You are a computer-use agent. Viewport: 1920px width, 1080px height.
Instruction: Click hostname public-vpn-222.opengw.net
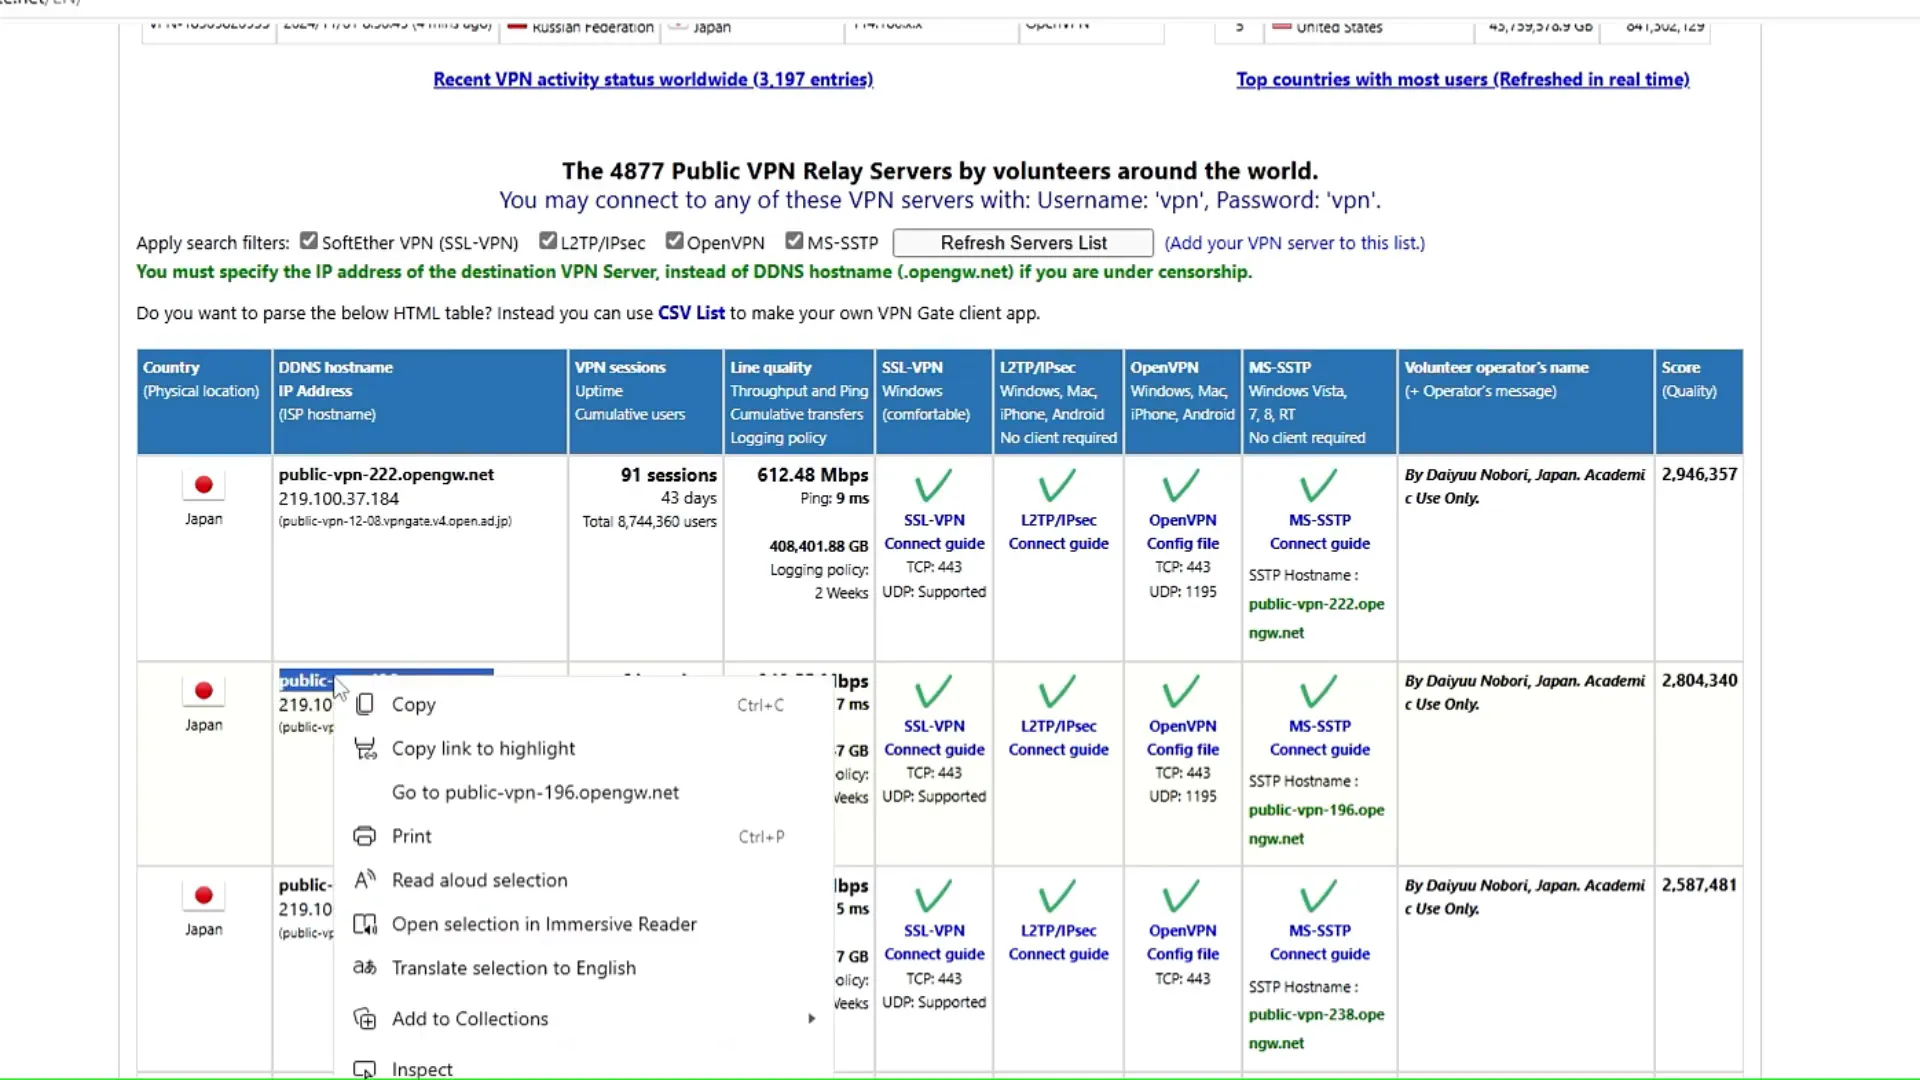tap(386, 475)
